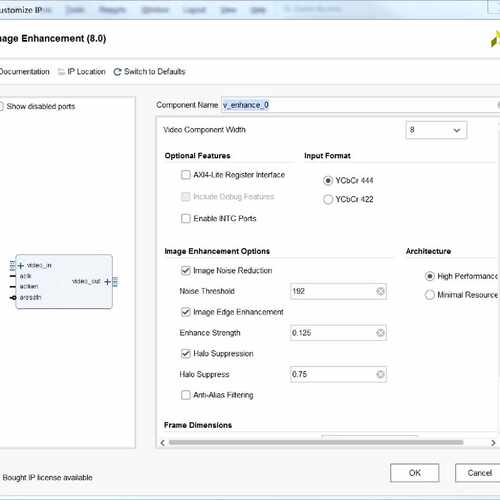Click the horizontal scrollbar track
This screenshot has height=500, width=500.
(x=316, y=443)
